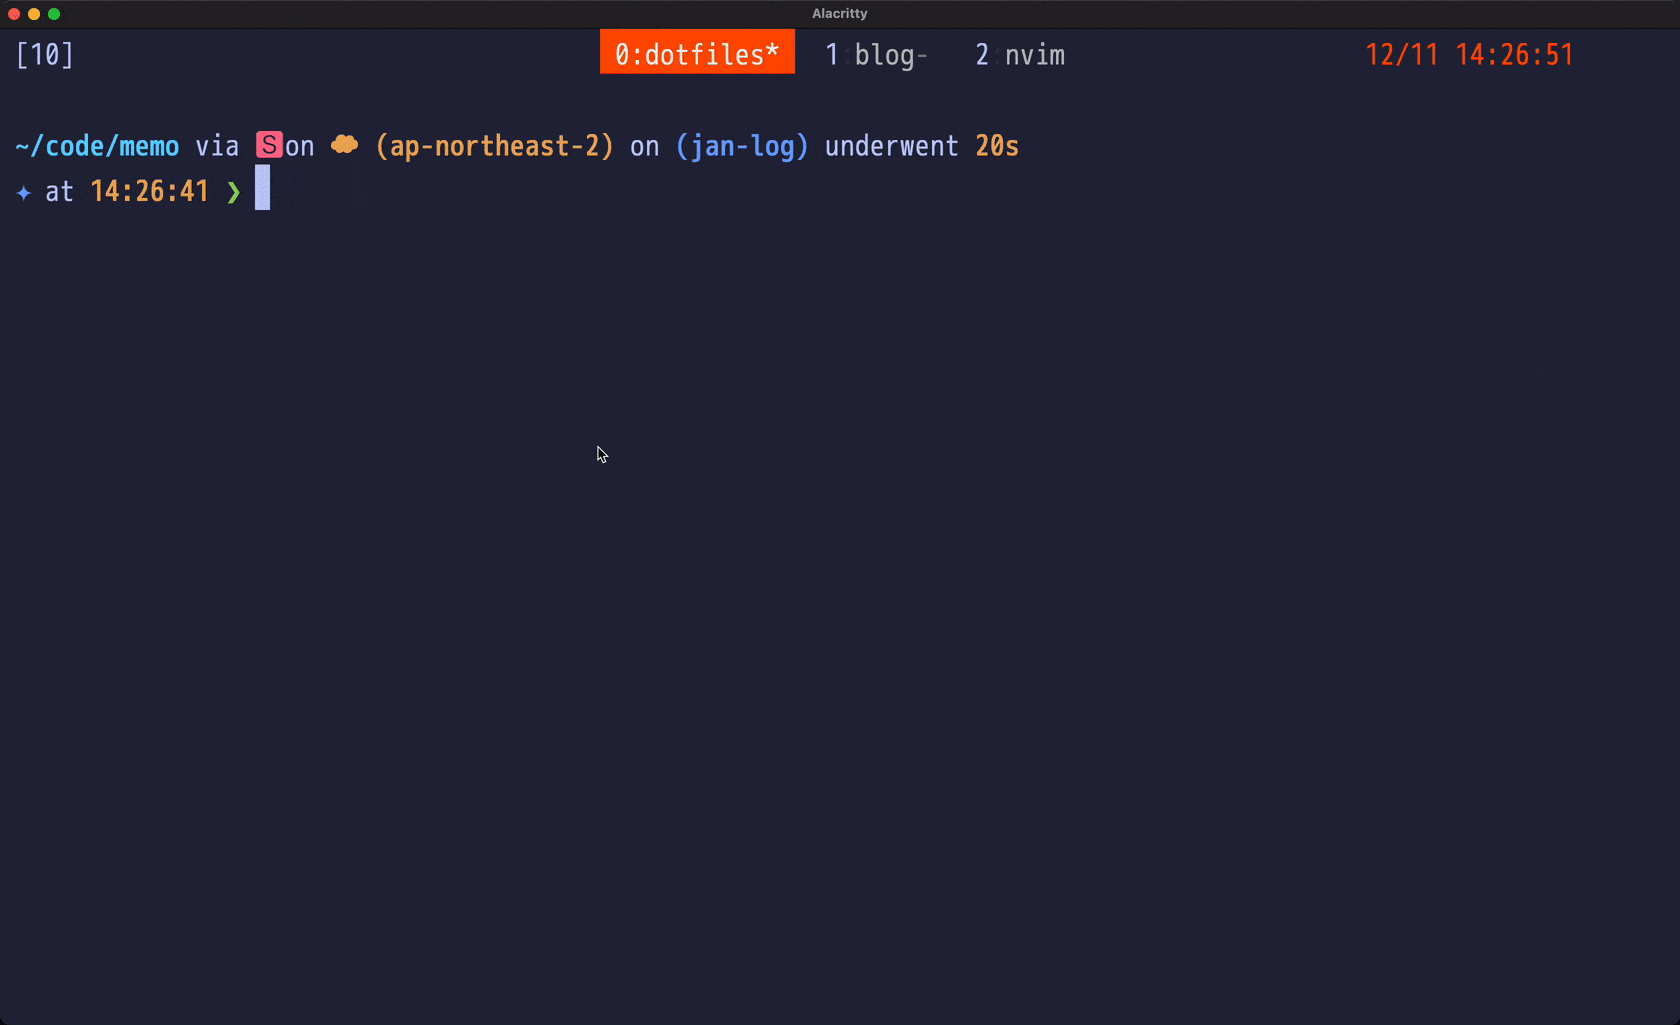This screenshot has width=1680, height=1025.
Task: Click the (ap-northeast-2) region text
Action: coord(494,146)
